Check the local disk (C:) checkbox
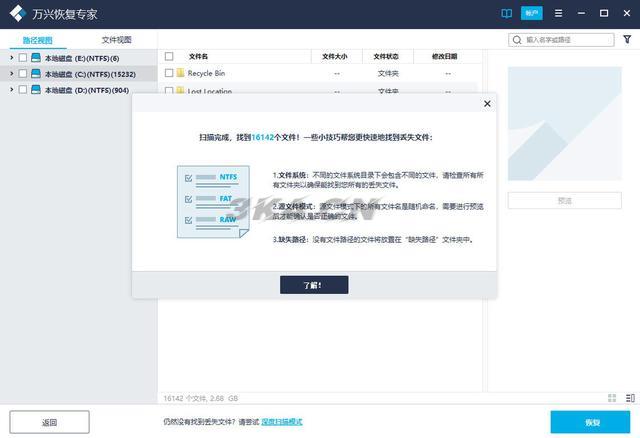640x438 pixels. pos(23,74)
